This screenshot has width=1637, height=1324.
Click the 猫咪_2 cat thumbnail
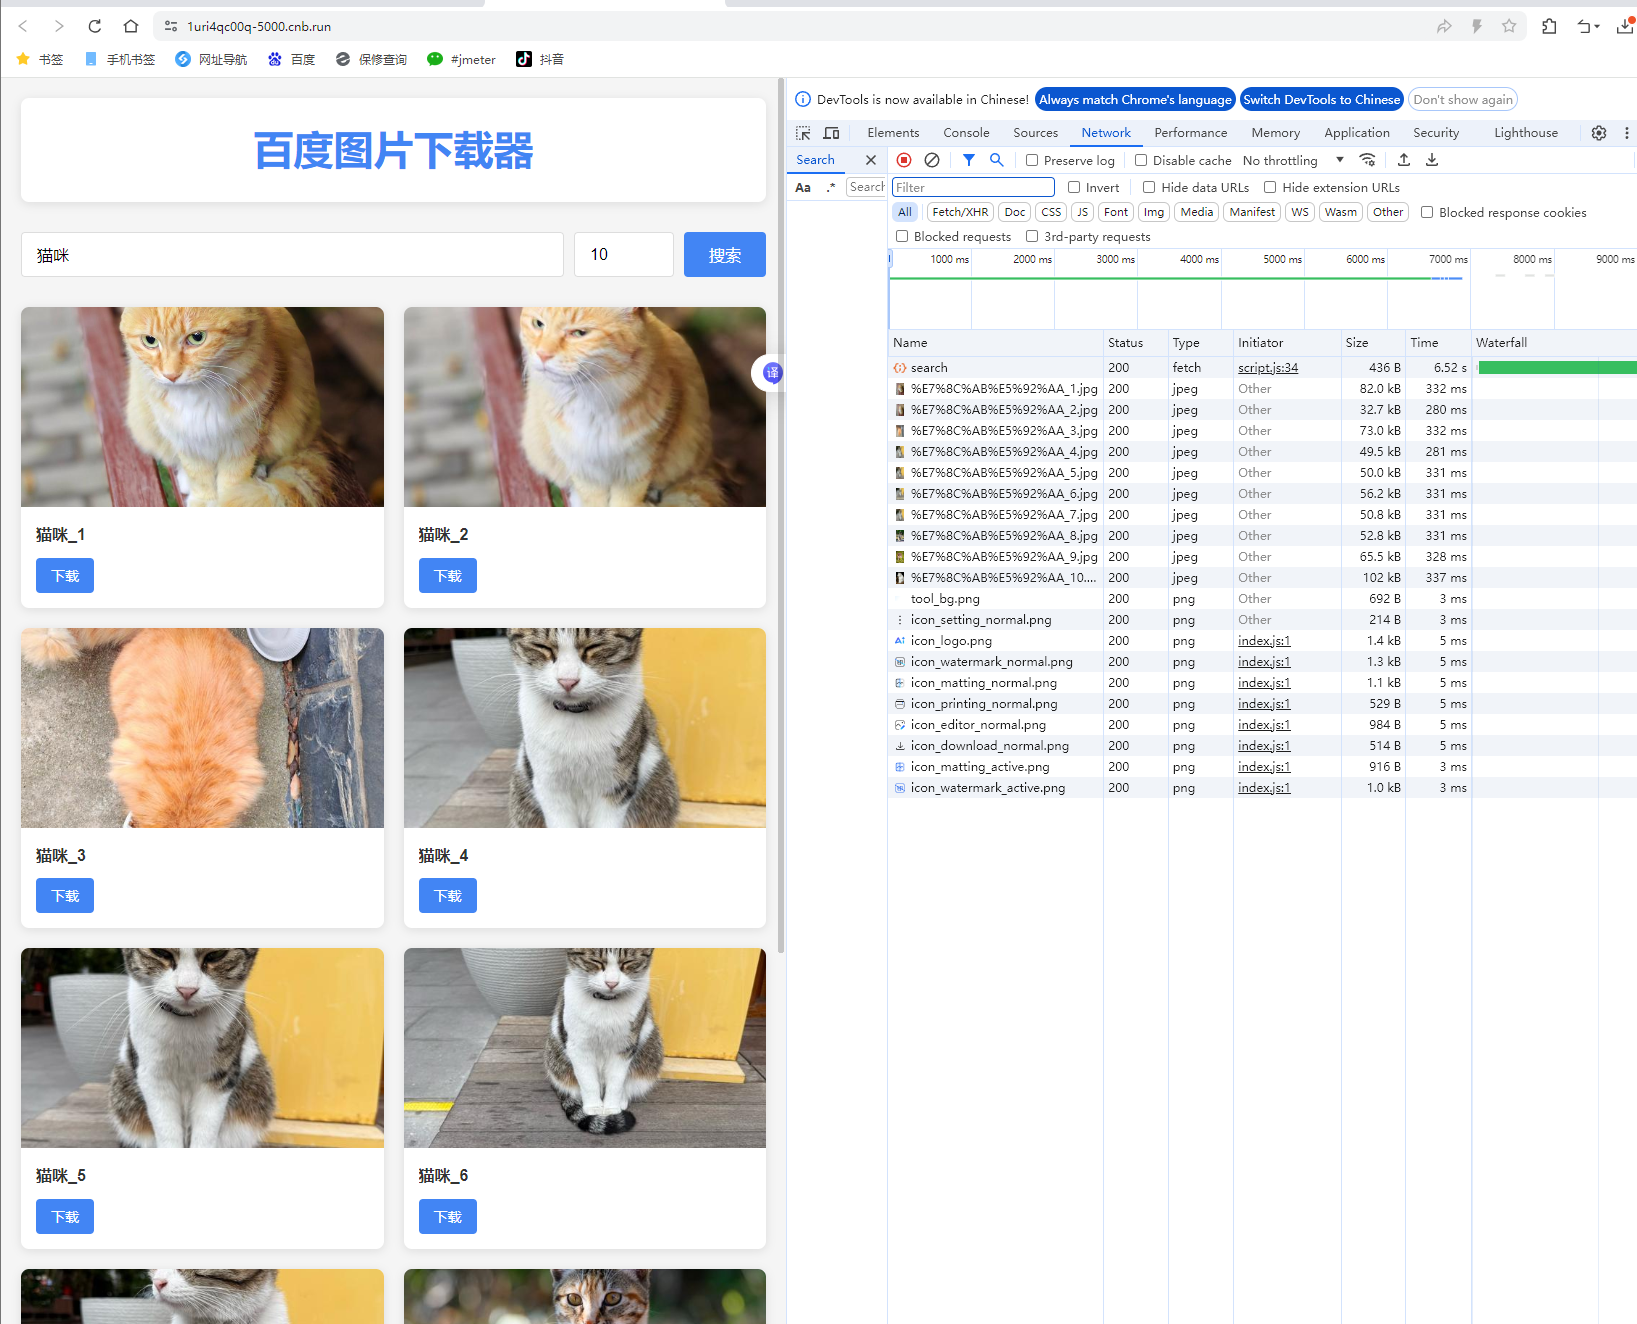[x=585, y=407]
